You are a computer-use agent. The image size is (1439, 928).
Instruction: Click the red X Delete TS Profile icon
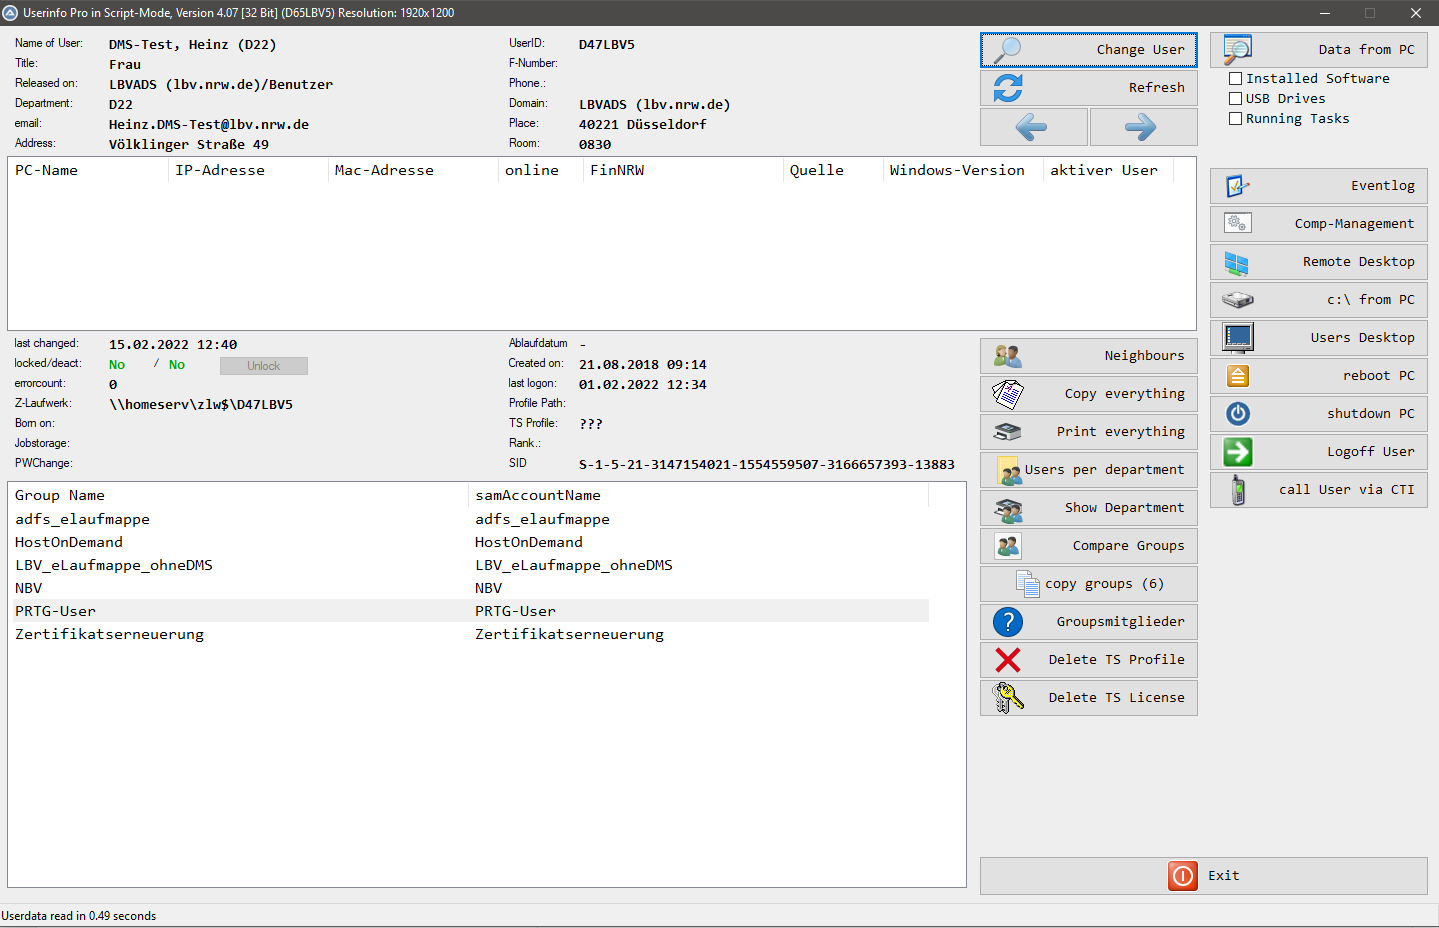point(1008,660)
